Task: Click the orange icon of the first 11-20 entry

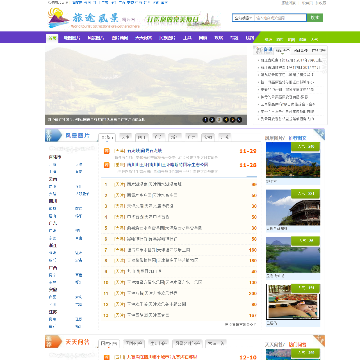Action: [x=106, y=151]
